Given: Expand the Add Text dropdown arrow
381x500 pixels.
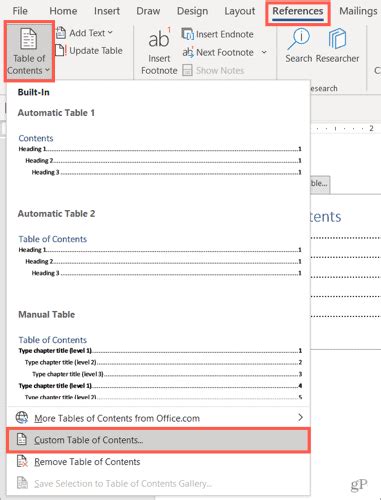Looking at the screenshot, I should click(110, 33).
